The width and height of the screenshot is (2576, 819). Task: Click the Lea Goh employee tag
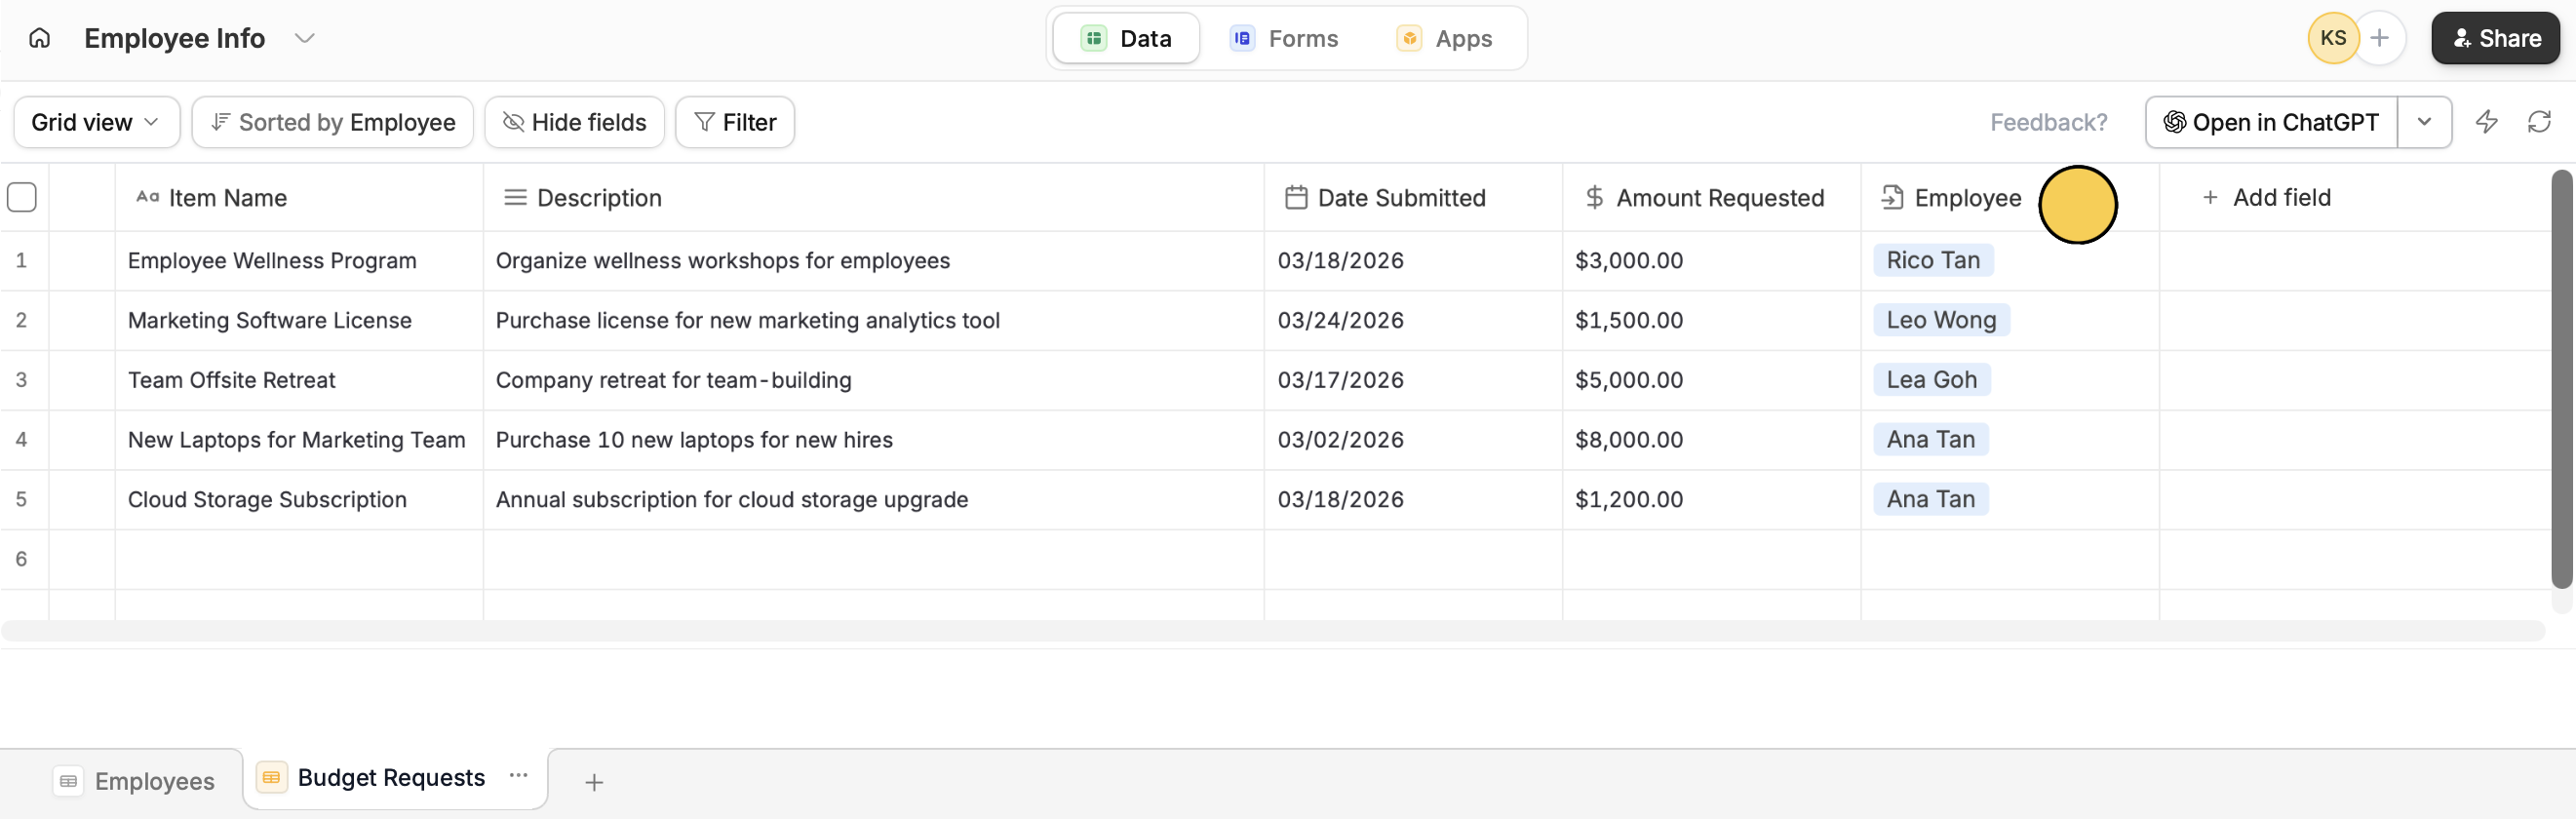(1932, 380)
